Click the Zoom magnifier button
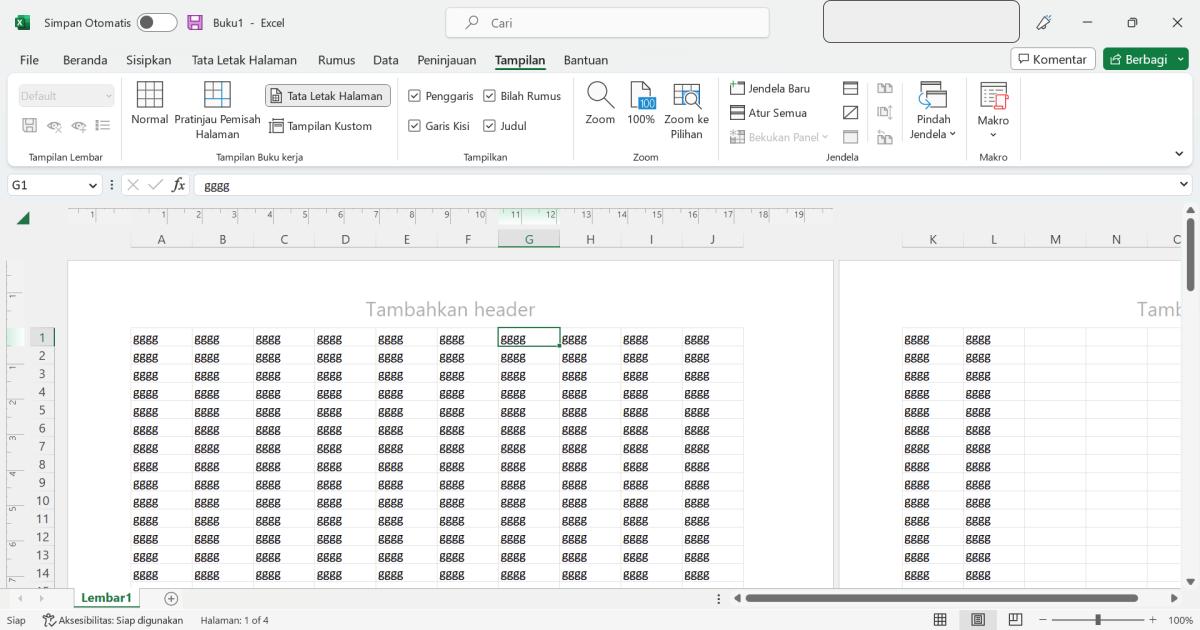Viewport: 1200px width, 630px height. pyautogui.click(x=600, y=104)
